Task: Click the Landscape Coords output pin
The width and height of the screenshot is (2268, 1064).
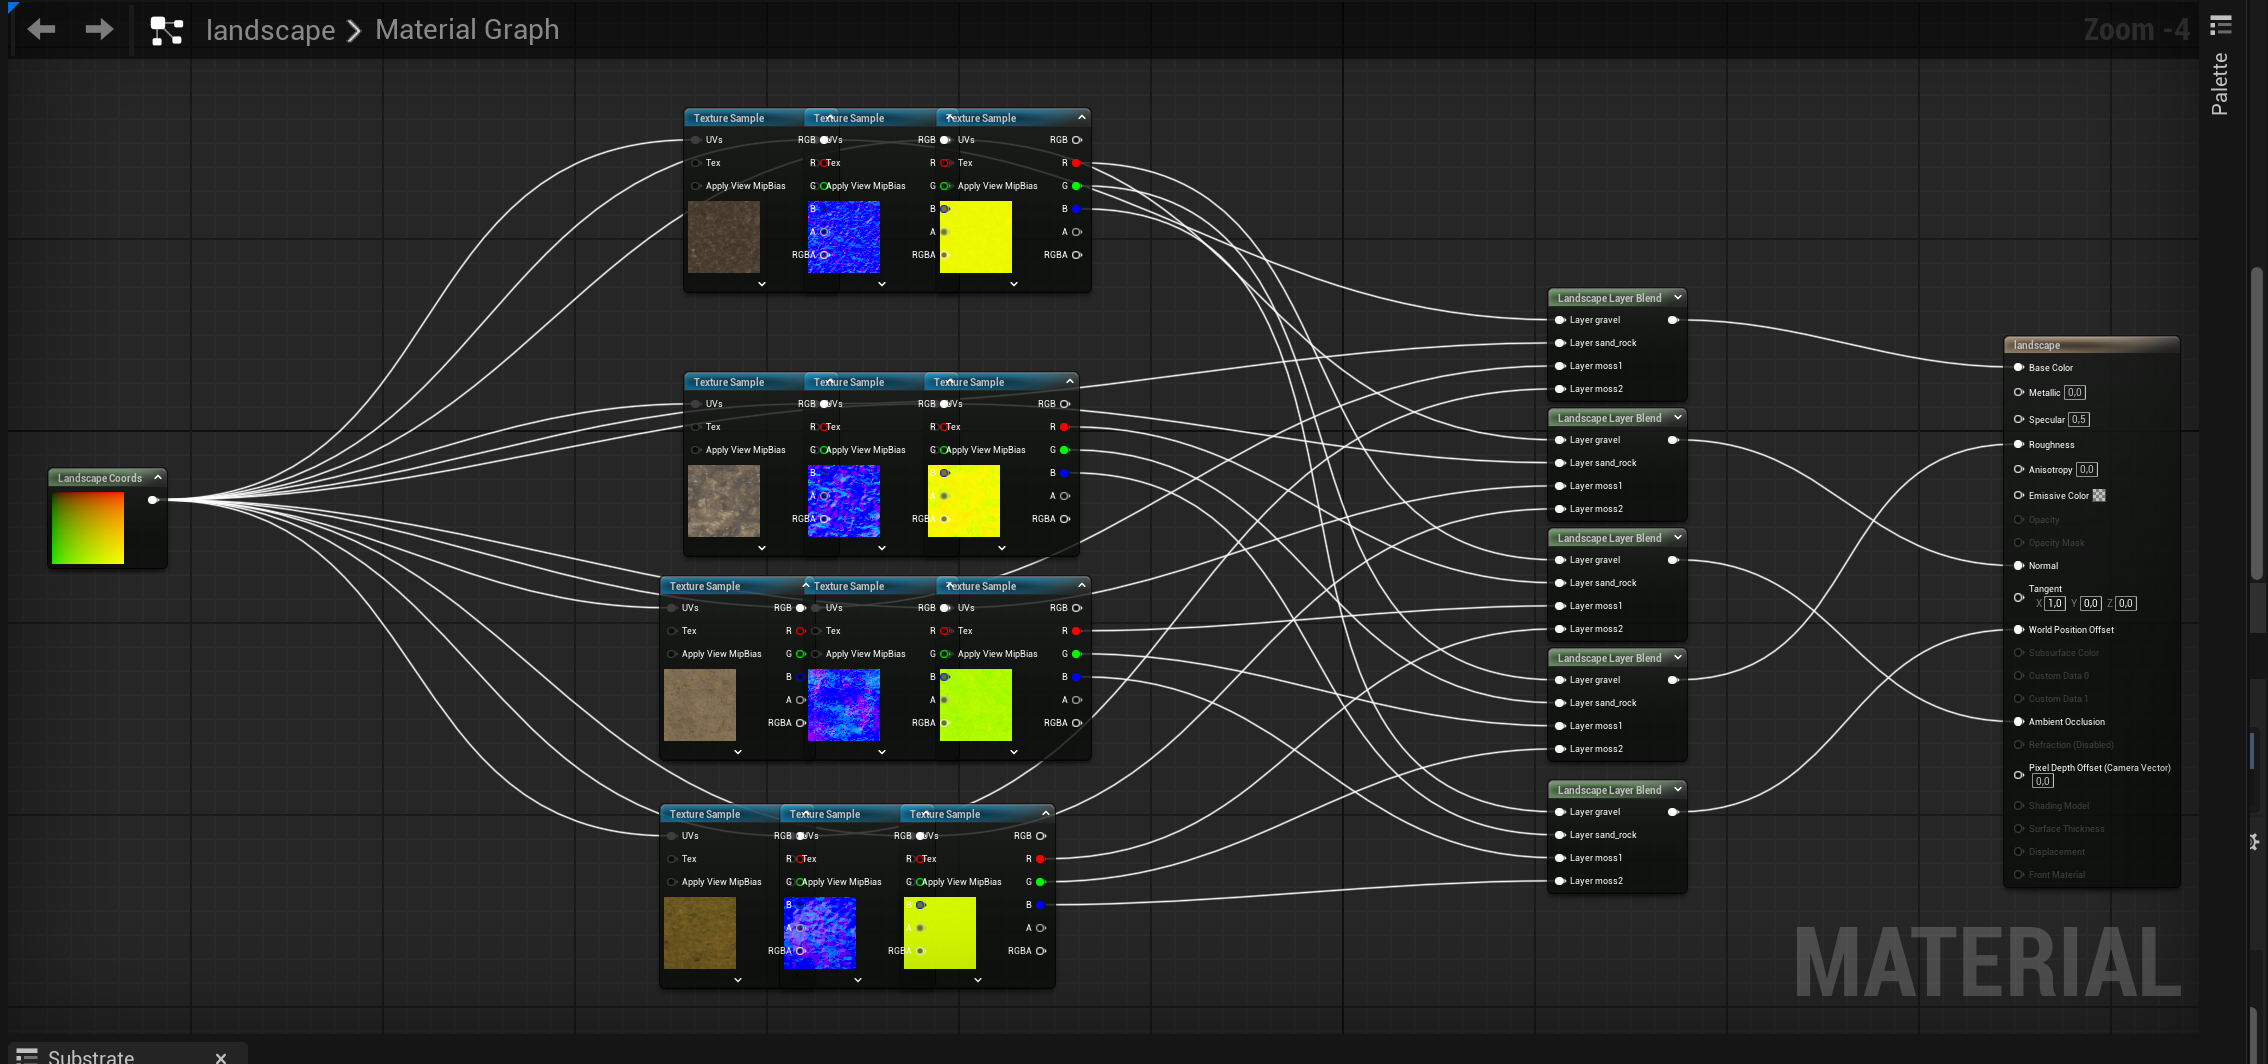Action: (x=153, y=500)
